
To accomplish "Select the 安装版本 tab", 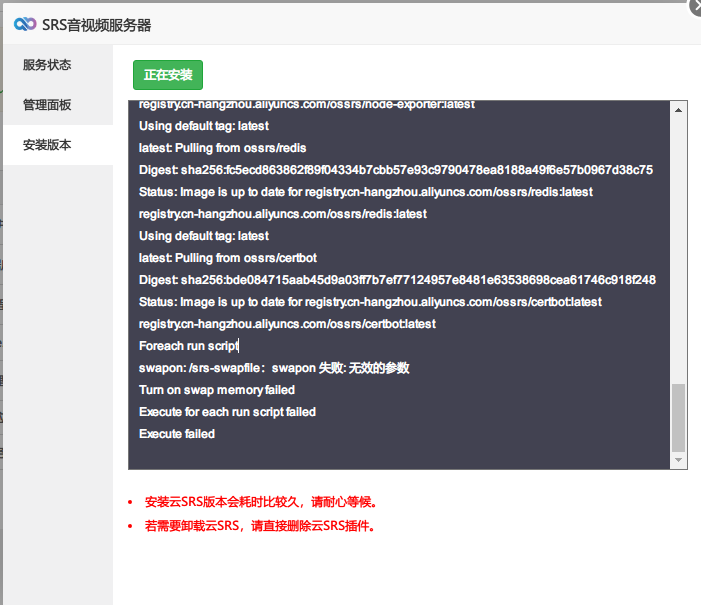I will point(58,145).
